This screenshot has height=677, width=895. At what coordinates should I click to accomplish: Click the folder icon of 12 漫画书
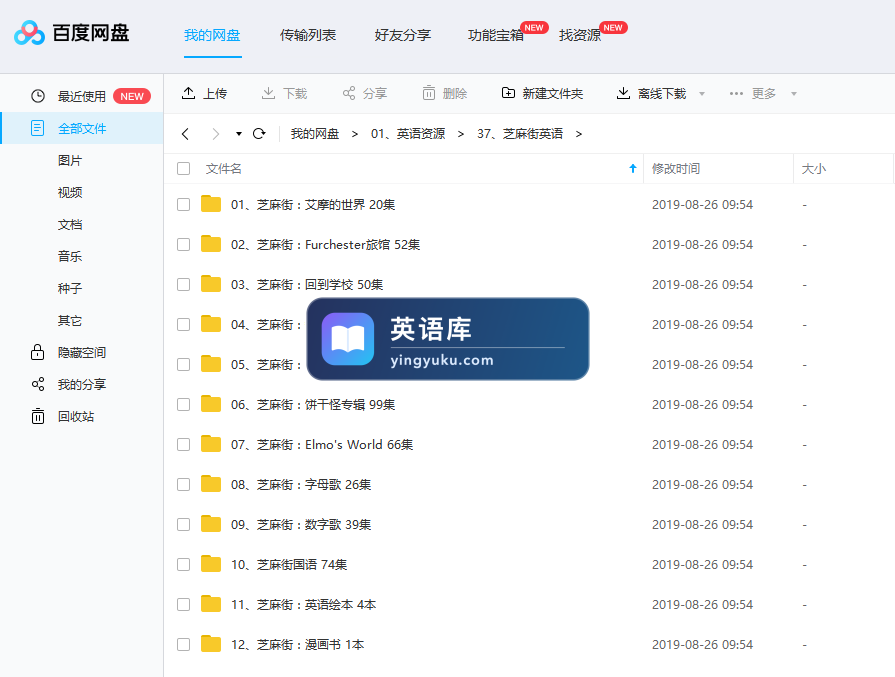click(x=211, y=644)
